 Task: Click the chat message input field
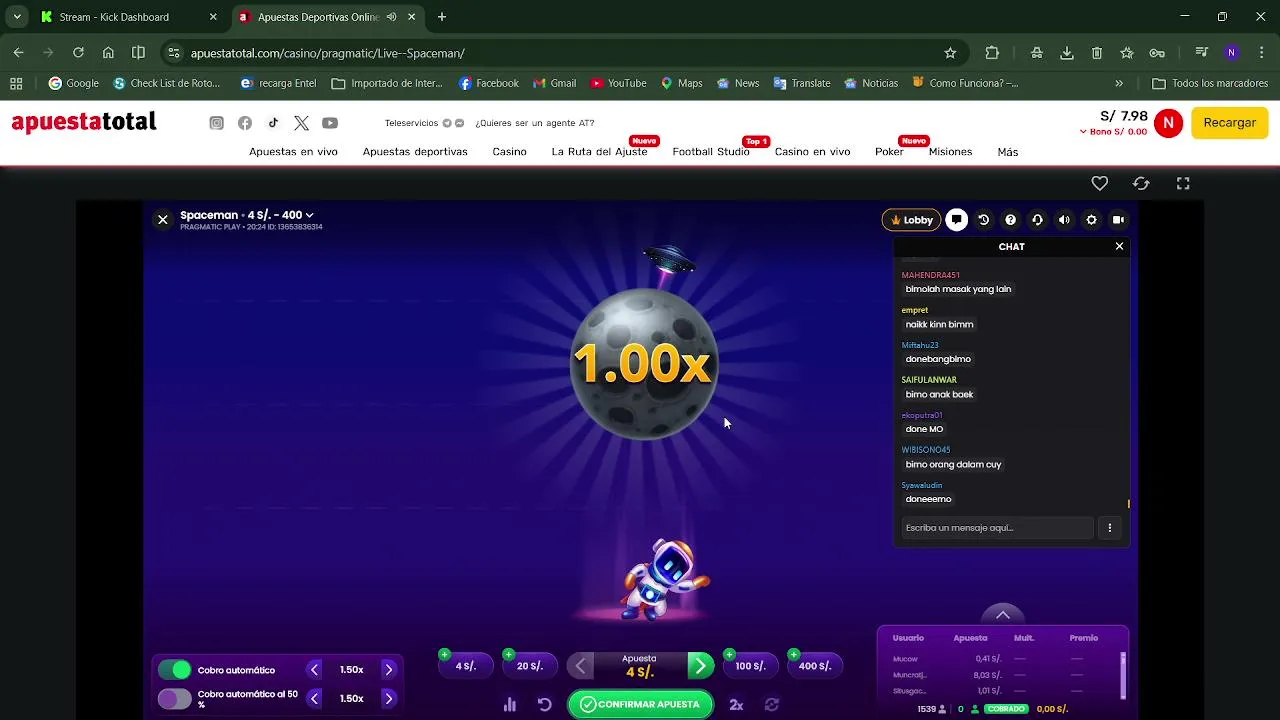[997, 528]
